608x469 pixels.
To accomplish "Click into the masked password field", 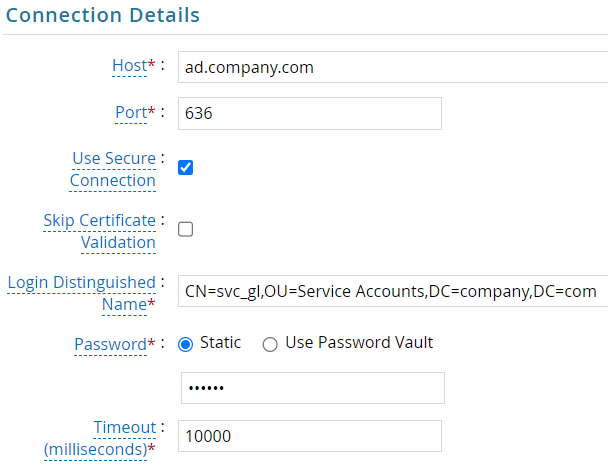I will (313, 388).
